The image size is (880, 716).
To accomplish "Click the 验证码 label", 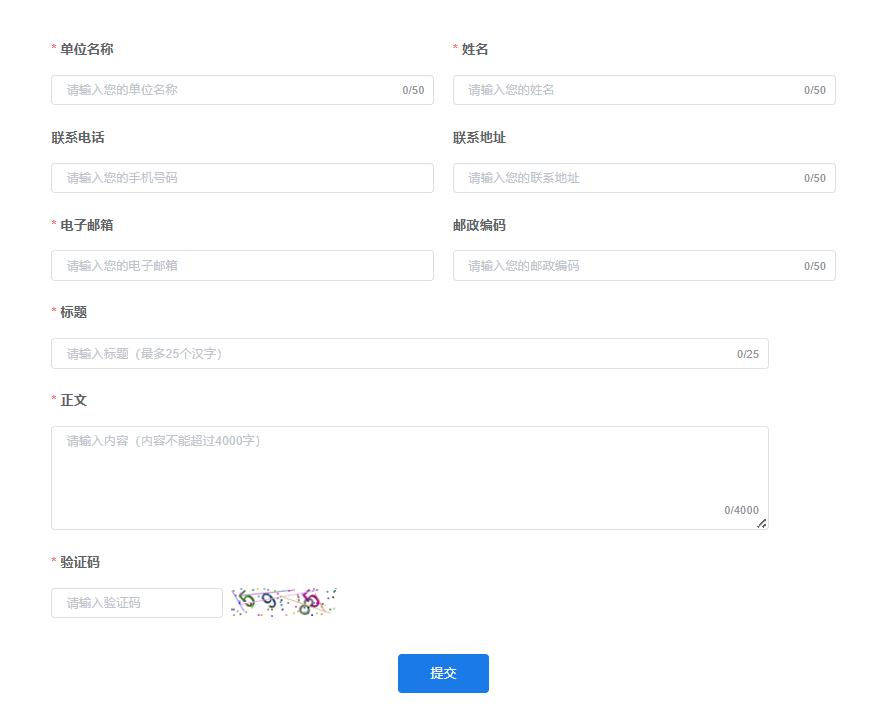I will (80, 562).
